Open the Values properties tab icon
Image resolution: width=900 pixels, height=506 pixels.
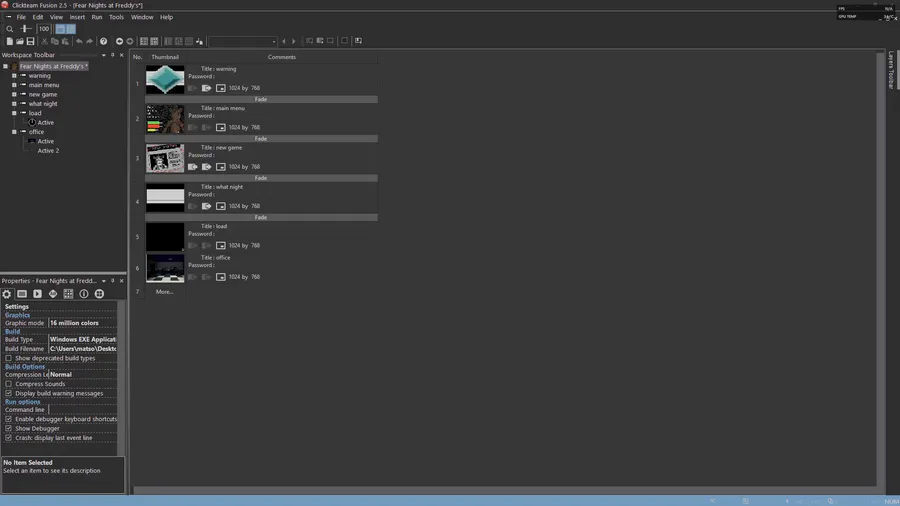(53, 294)
